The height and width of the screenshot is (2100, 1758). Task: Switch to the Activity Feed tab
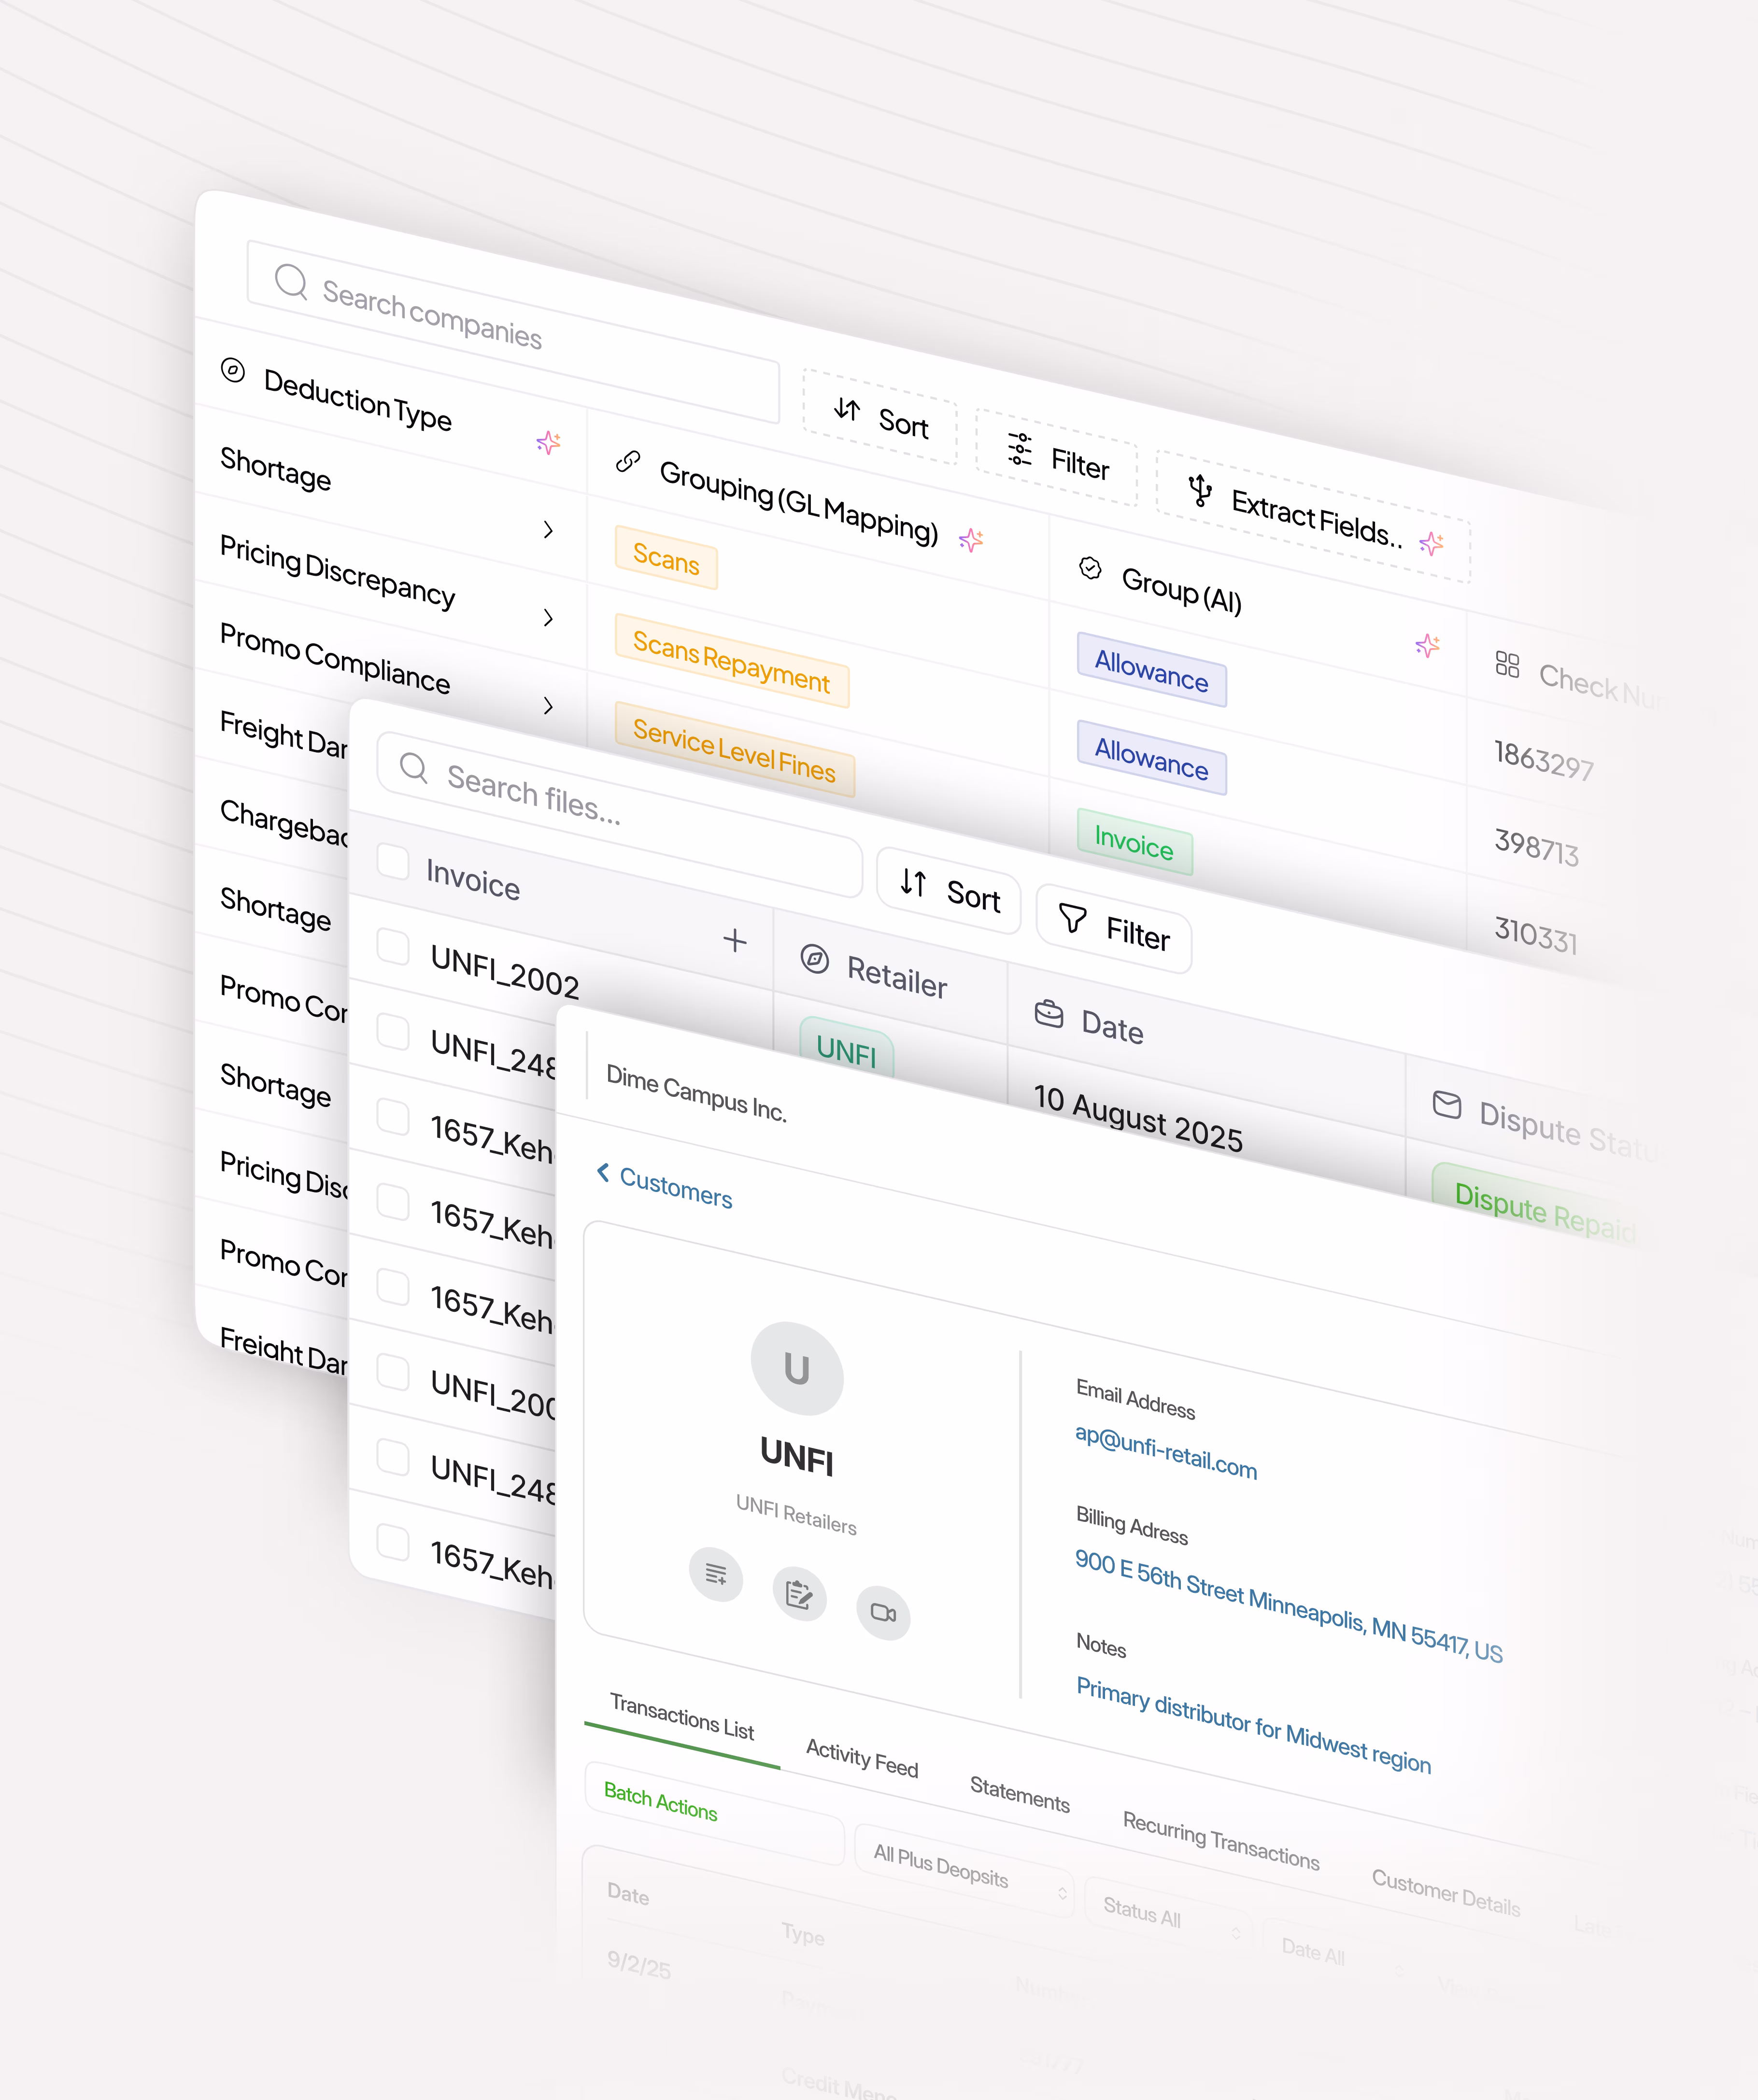pos(861,1758)
